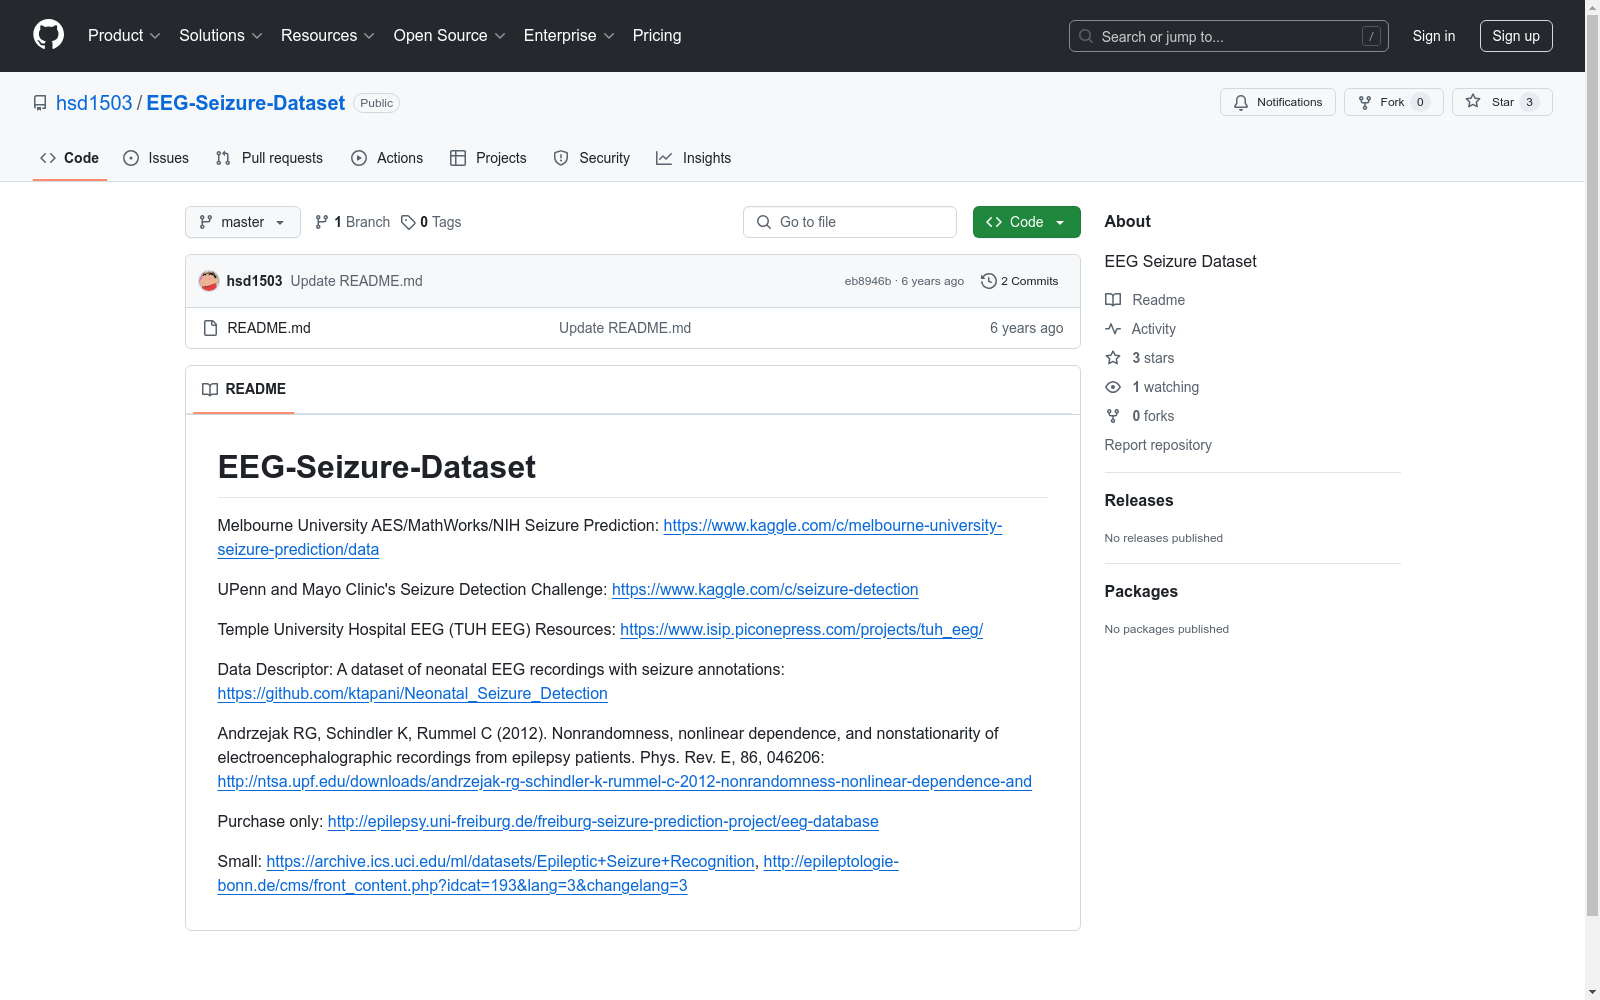Click the Go to file search icon
This screenshot has height=1000, width=1600.
tap(764, 222)
